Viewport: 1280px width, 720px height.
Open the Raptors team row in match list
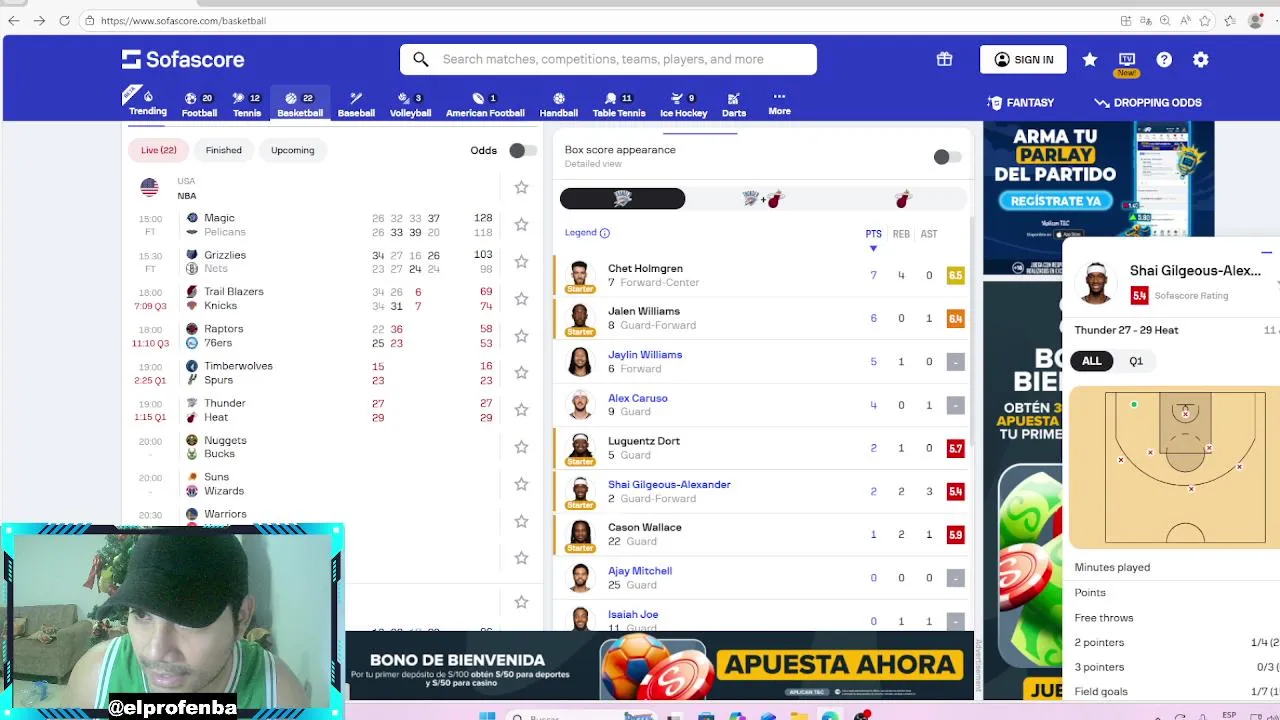[223, 329]
